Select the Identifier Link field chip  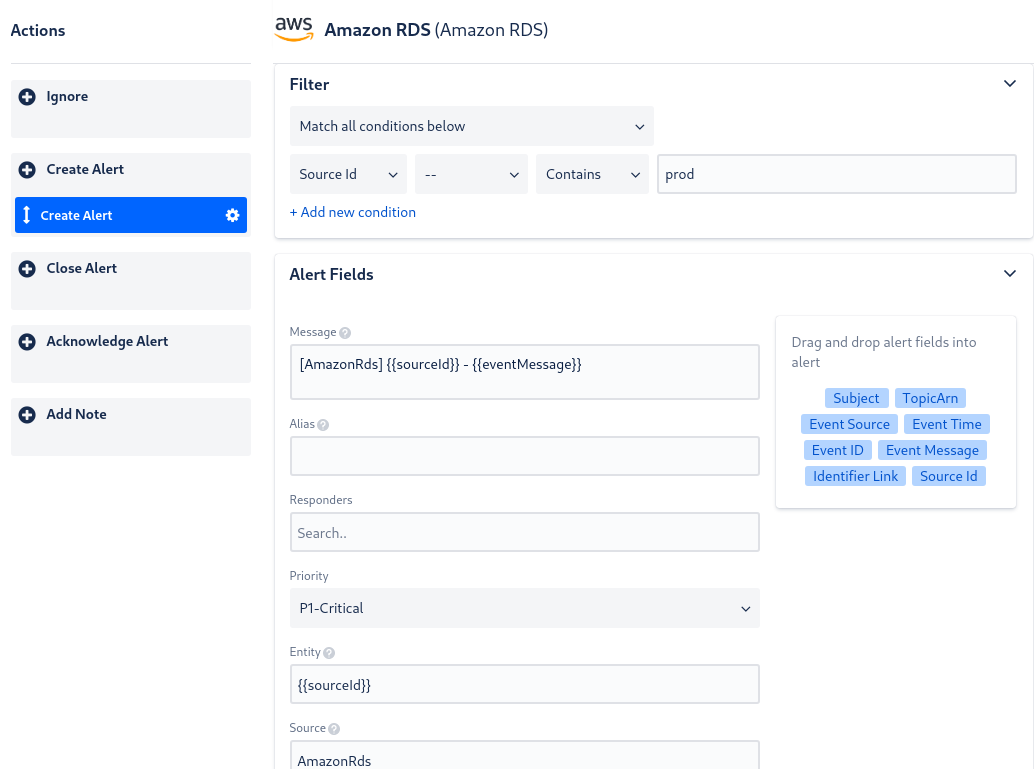855,476
